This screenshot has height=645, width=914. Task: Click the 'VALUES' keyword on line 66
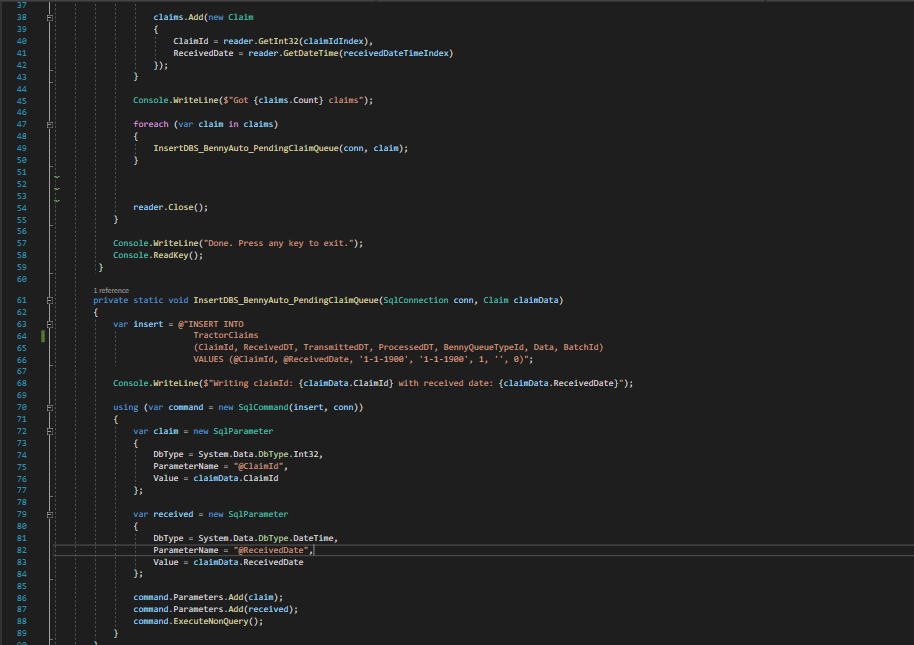pyautogui.click(x=209, y=359)
